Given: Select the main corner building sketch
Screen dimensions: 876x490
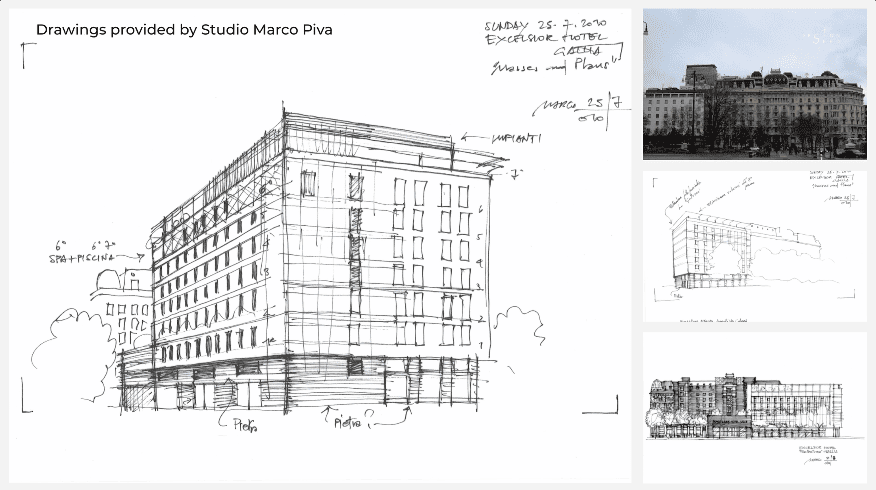Looking at the screenshot, I should [x=320, y=246].
